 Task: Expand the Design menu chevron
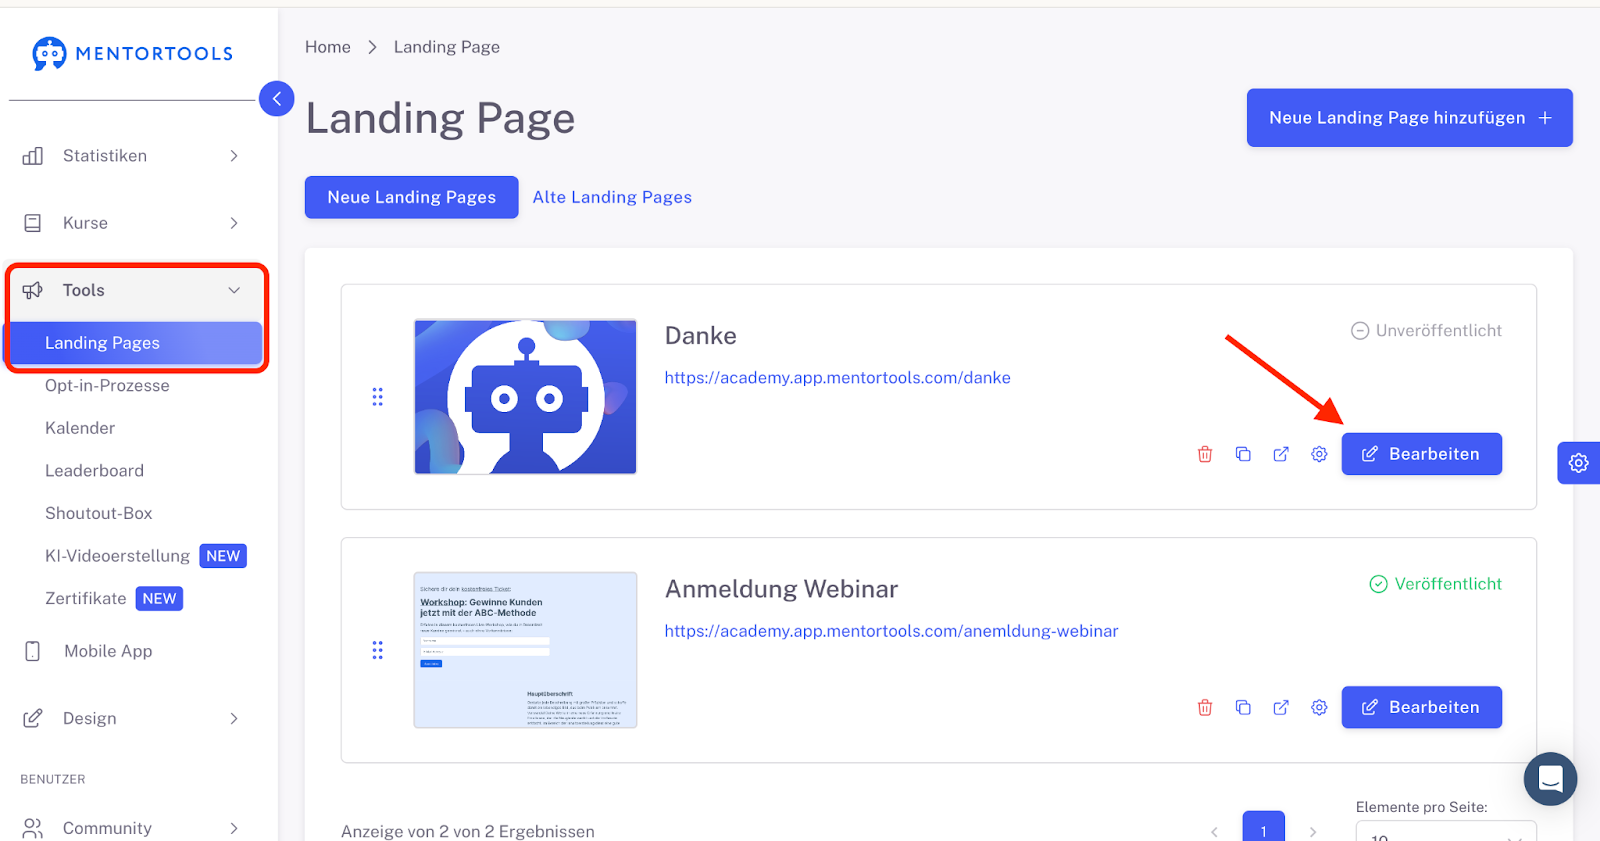234,718
